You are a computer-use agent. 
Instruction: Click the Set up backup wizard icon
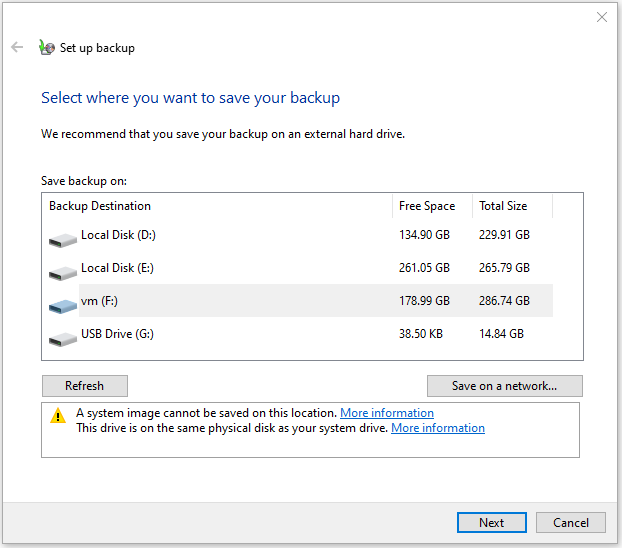pyautogui.click(x=46, y=47)
